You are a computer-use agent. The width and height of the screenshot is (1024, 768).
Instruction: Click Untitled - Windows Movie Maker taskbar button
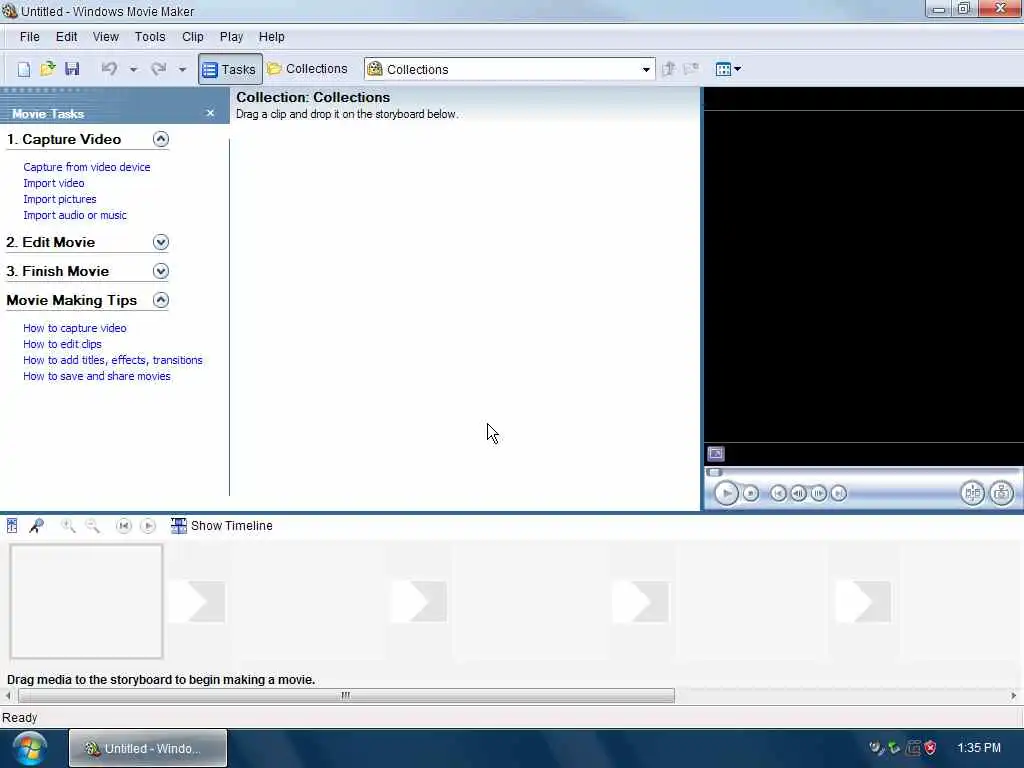pos(148,748)
